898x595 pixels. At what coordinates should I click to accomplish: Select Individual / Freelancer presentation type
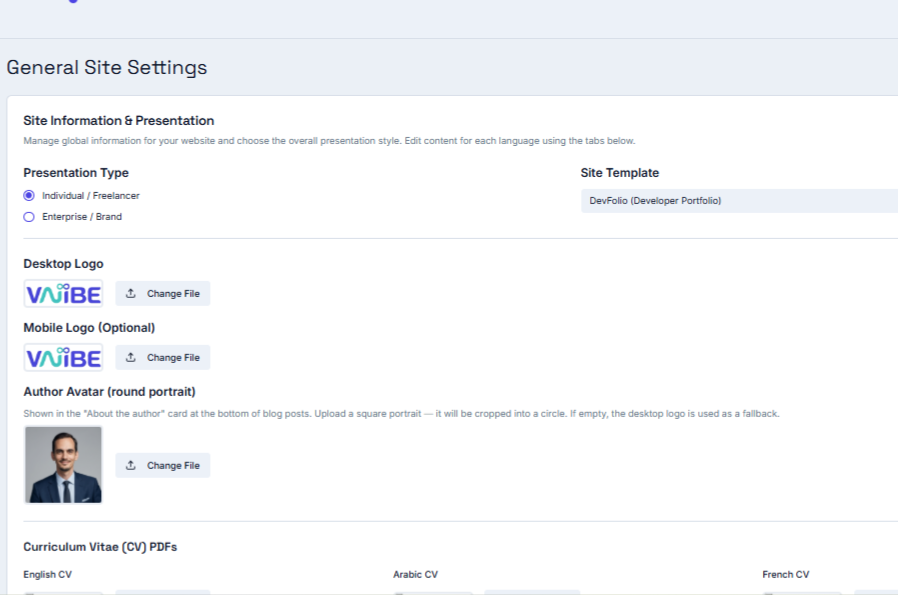pyautogui.click(x=29, y=196)
